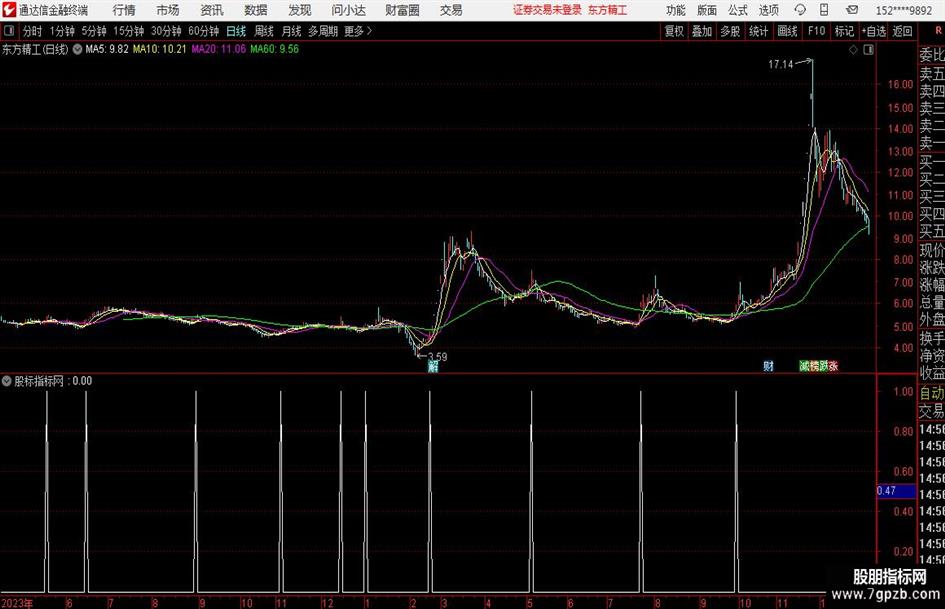Switch to 60分钟 period tab

[x=204, y=31]
